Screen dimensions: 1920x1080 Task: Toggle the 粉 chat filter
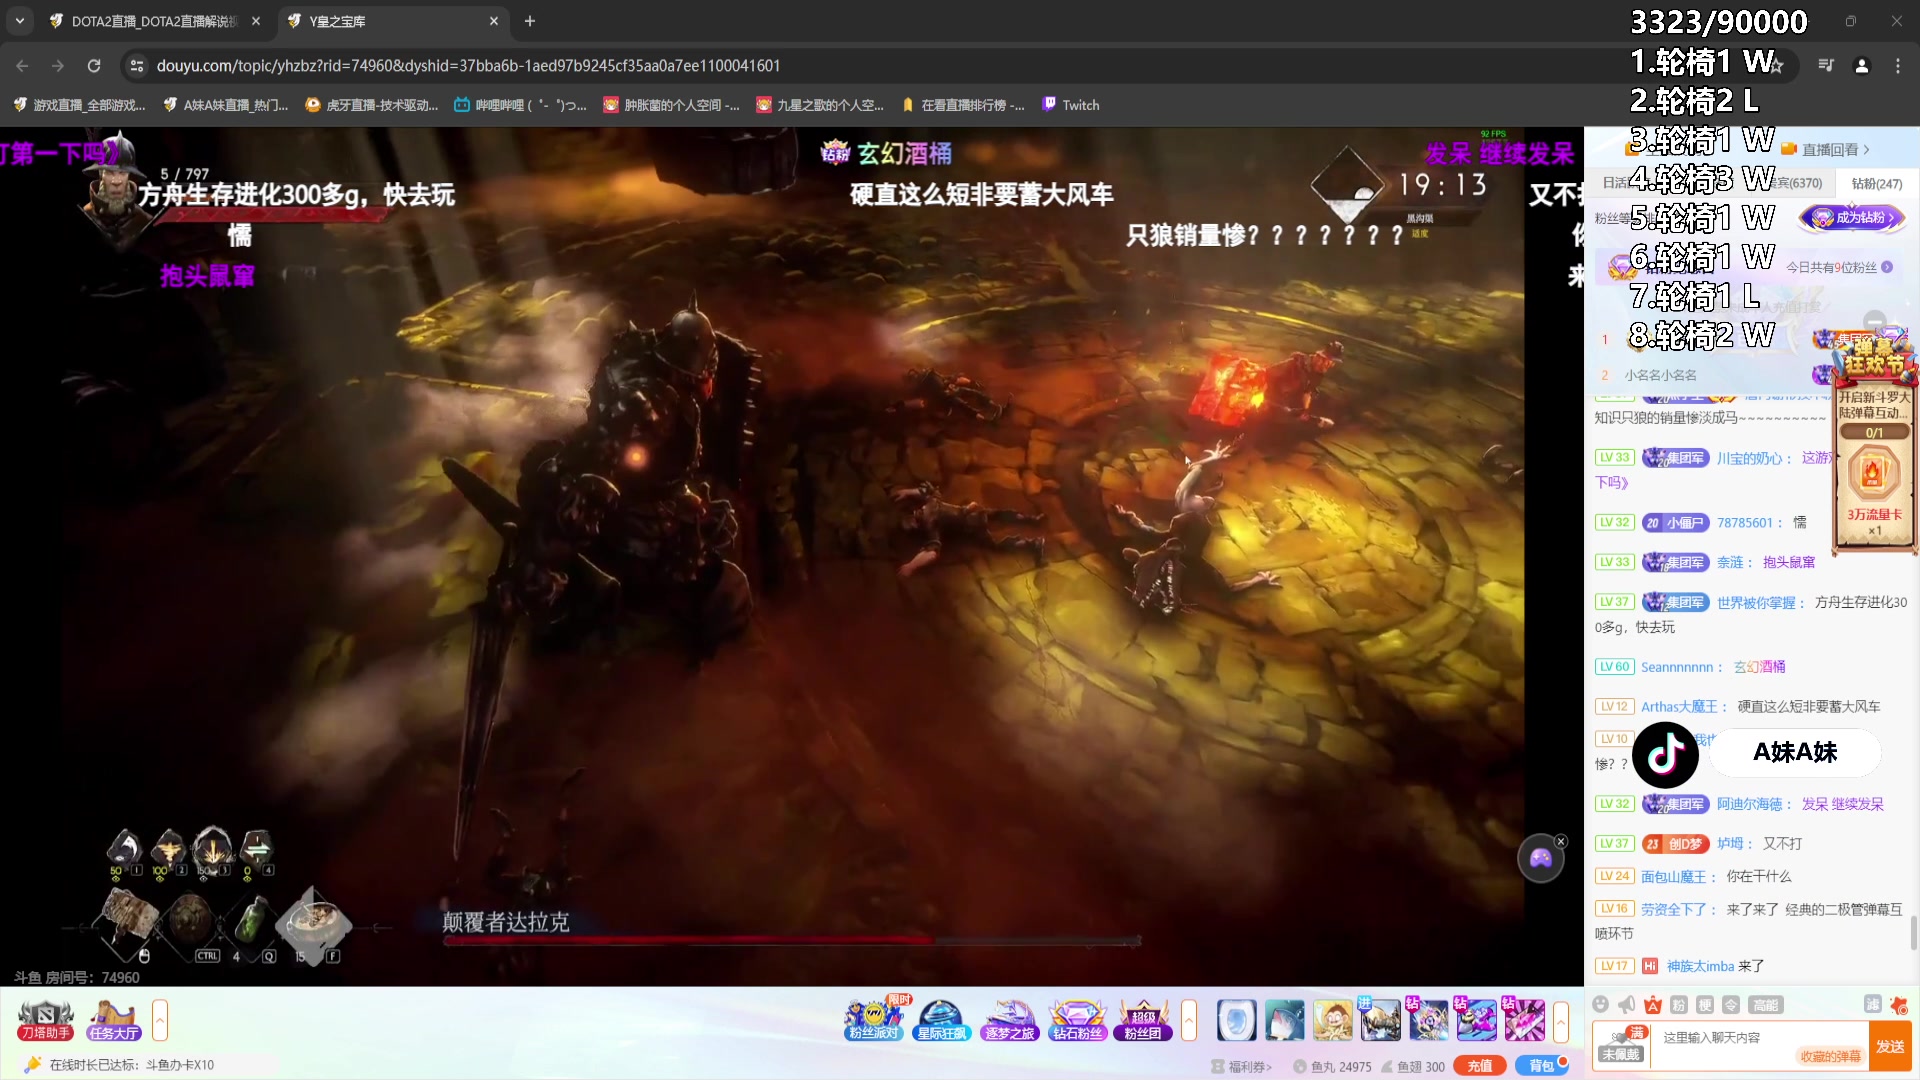[x=1679, y=1006]
